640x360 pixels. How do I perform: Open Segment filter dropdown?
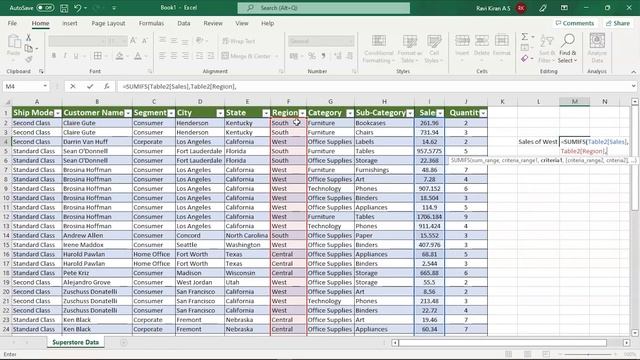pyautogui.click(x=171, y=113)
